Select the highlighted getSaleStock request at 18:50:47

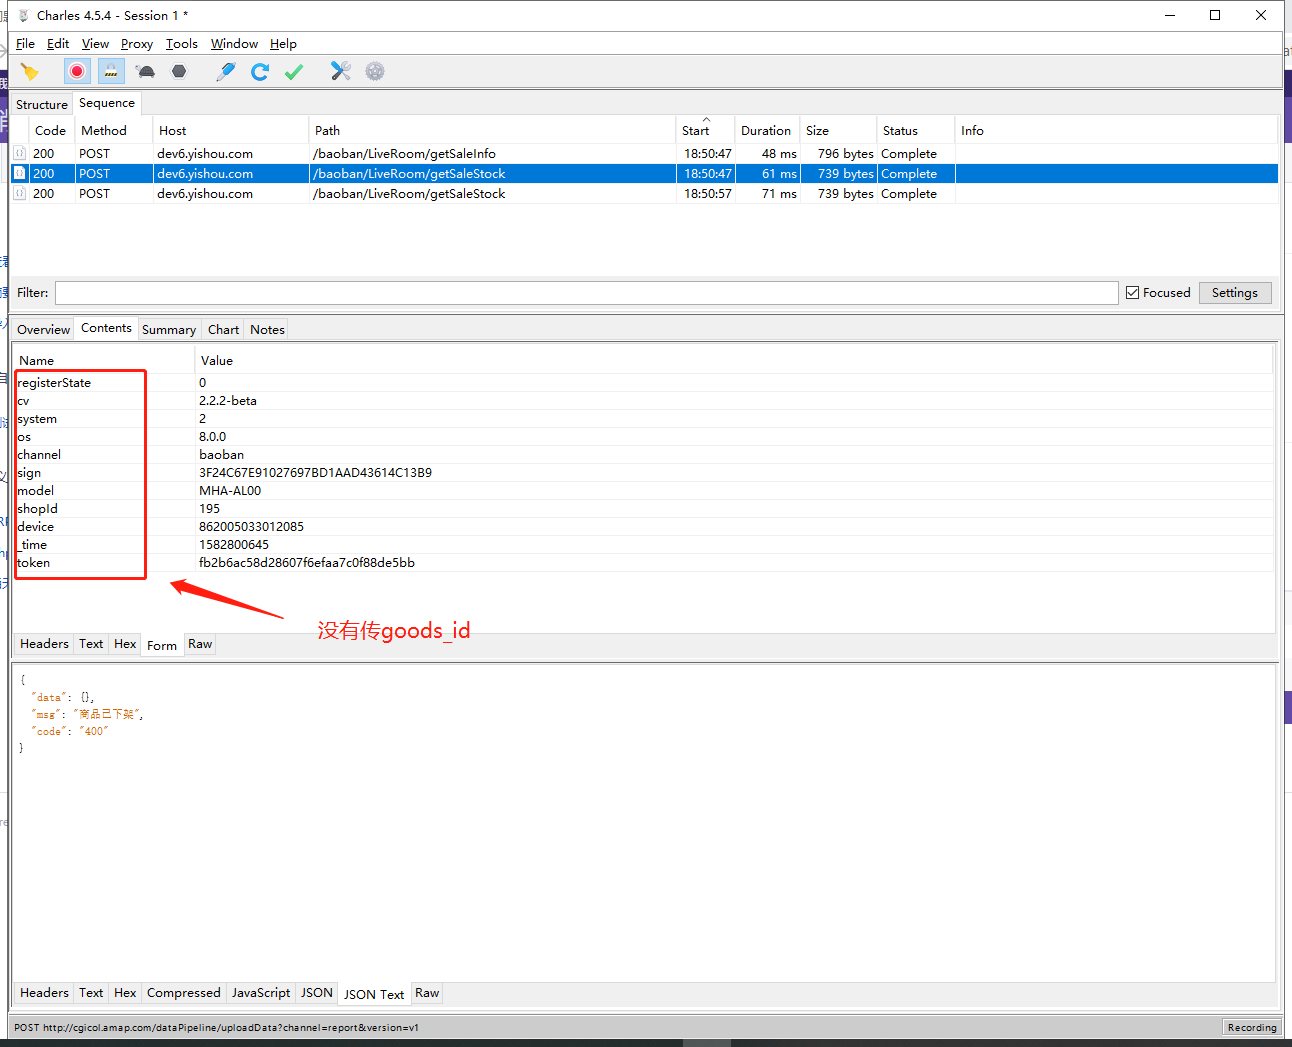tap(645, 173)
